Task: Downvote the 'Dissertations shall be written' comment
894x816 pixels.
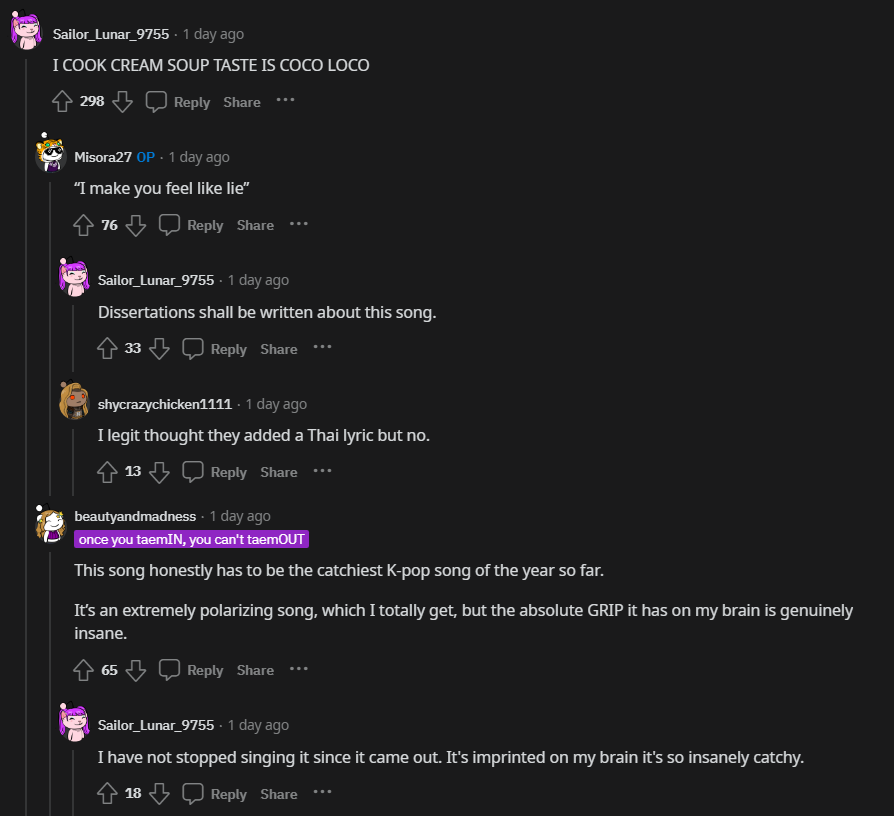Action: click(159, 348)
